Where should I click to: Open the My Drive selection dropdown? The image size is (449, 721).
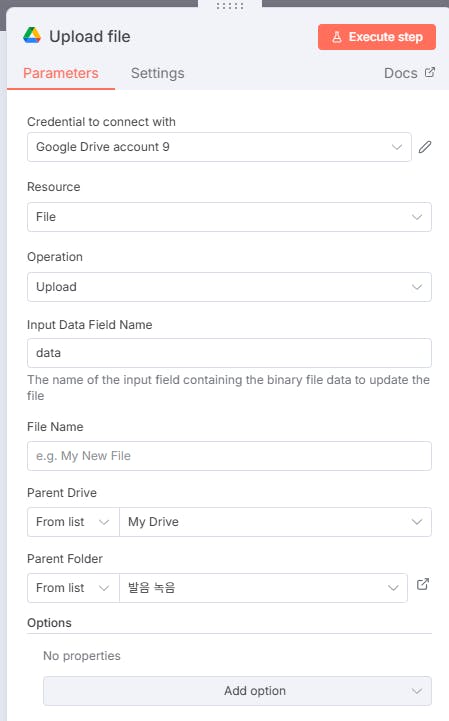pyautogui.click(x=275, y=522)
